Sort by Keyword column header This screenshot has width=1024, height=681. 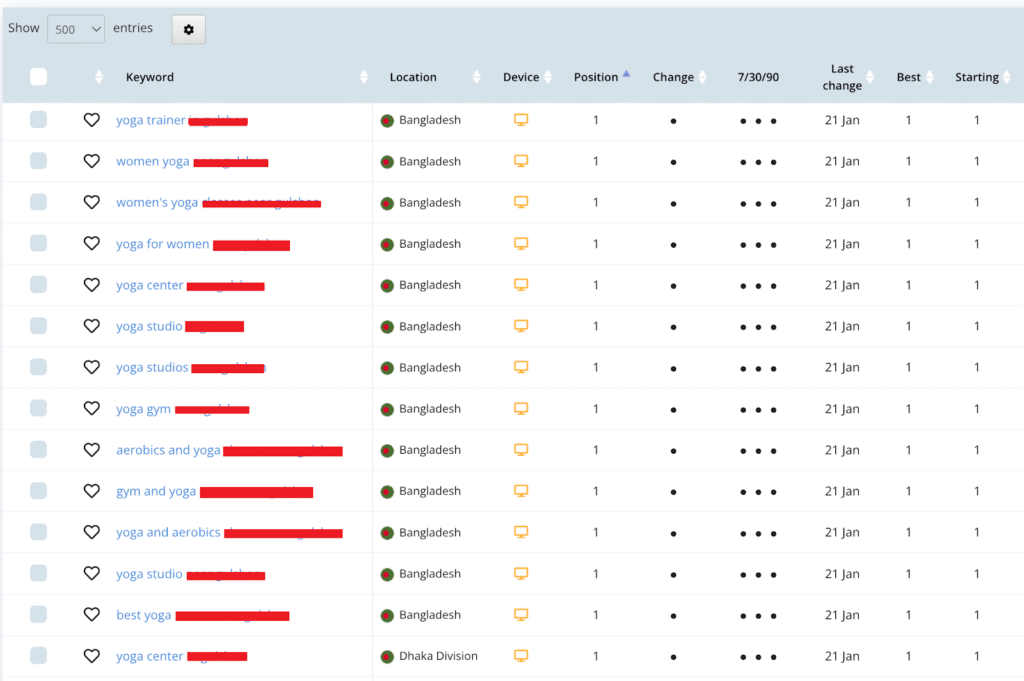(150, 77)
